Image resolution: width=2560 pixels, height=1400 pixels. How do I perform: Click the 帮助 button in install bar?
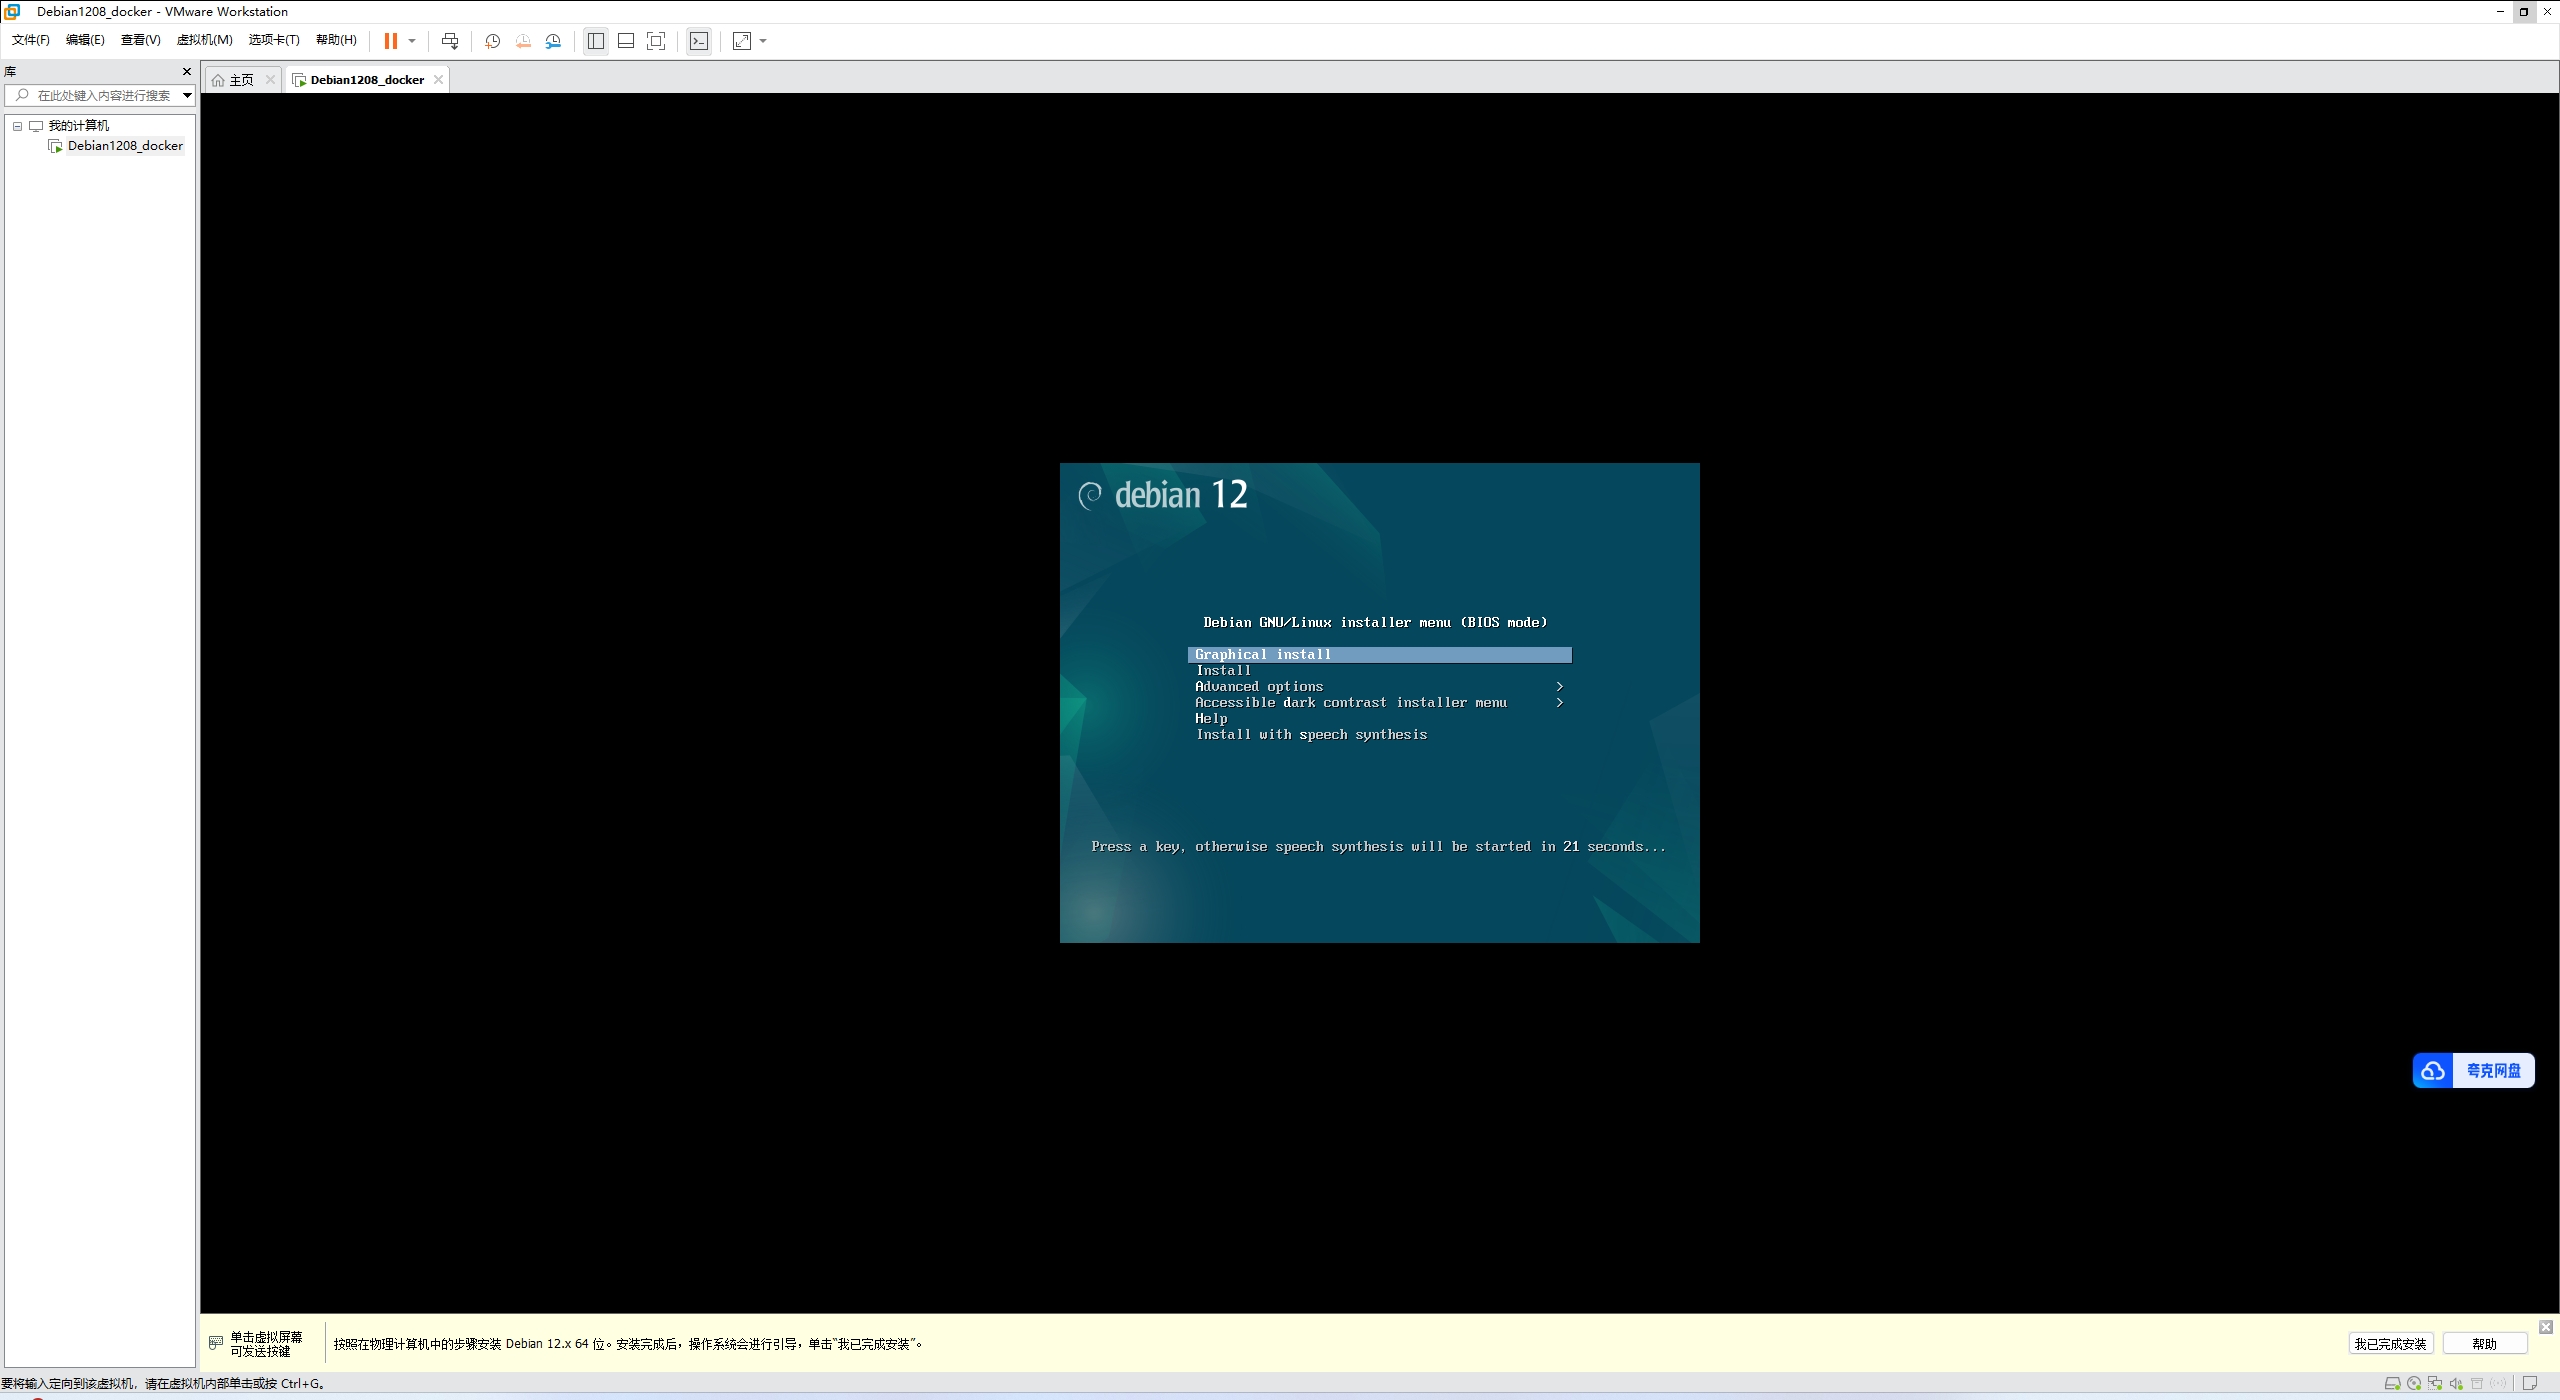2484,1344
